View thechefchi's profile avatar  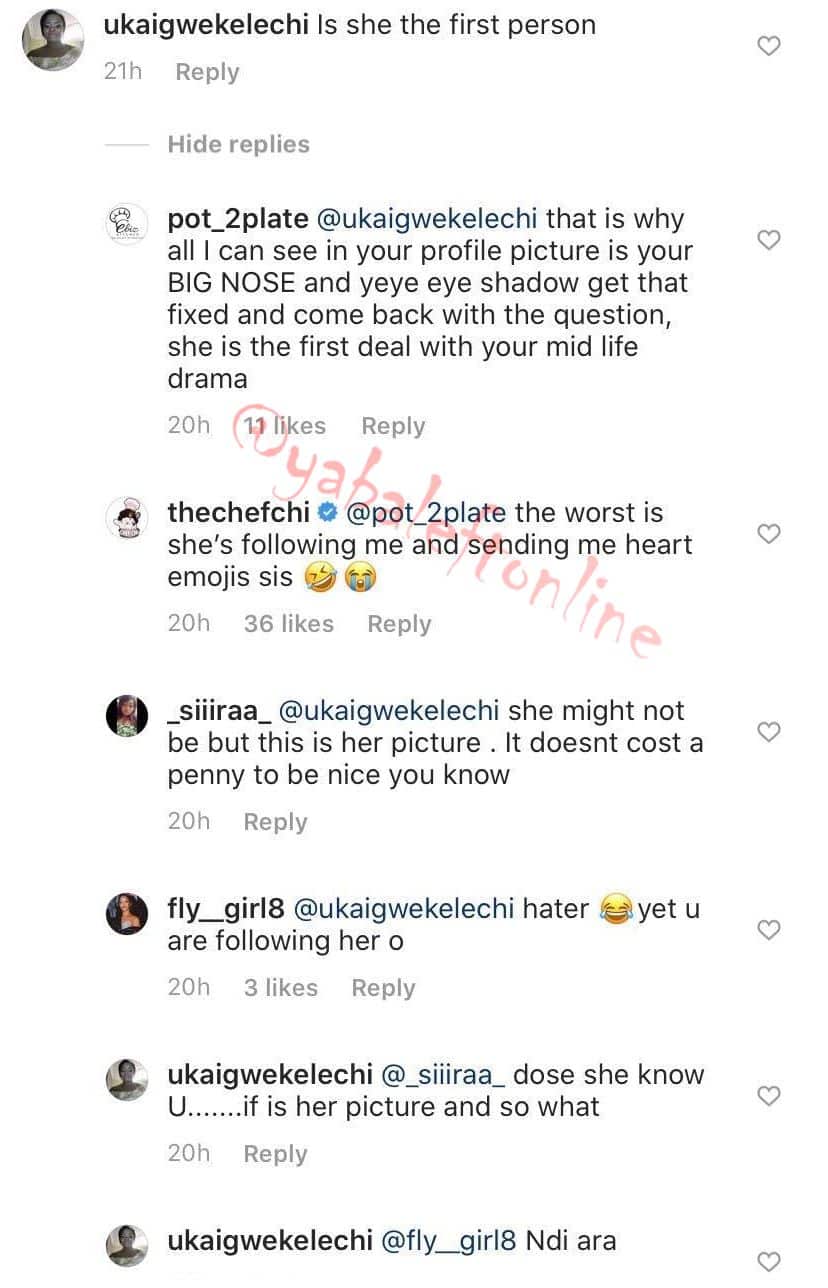tap(127, 517)
